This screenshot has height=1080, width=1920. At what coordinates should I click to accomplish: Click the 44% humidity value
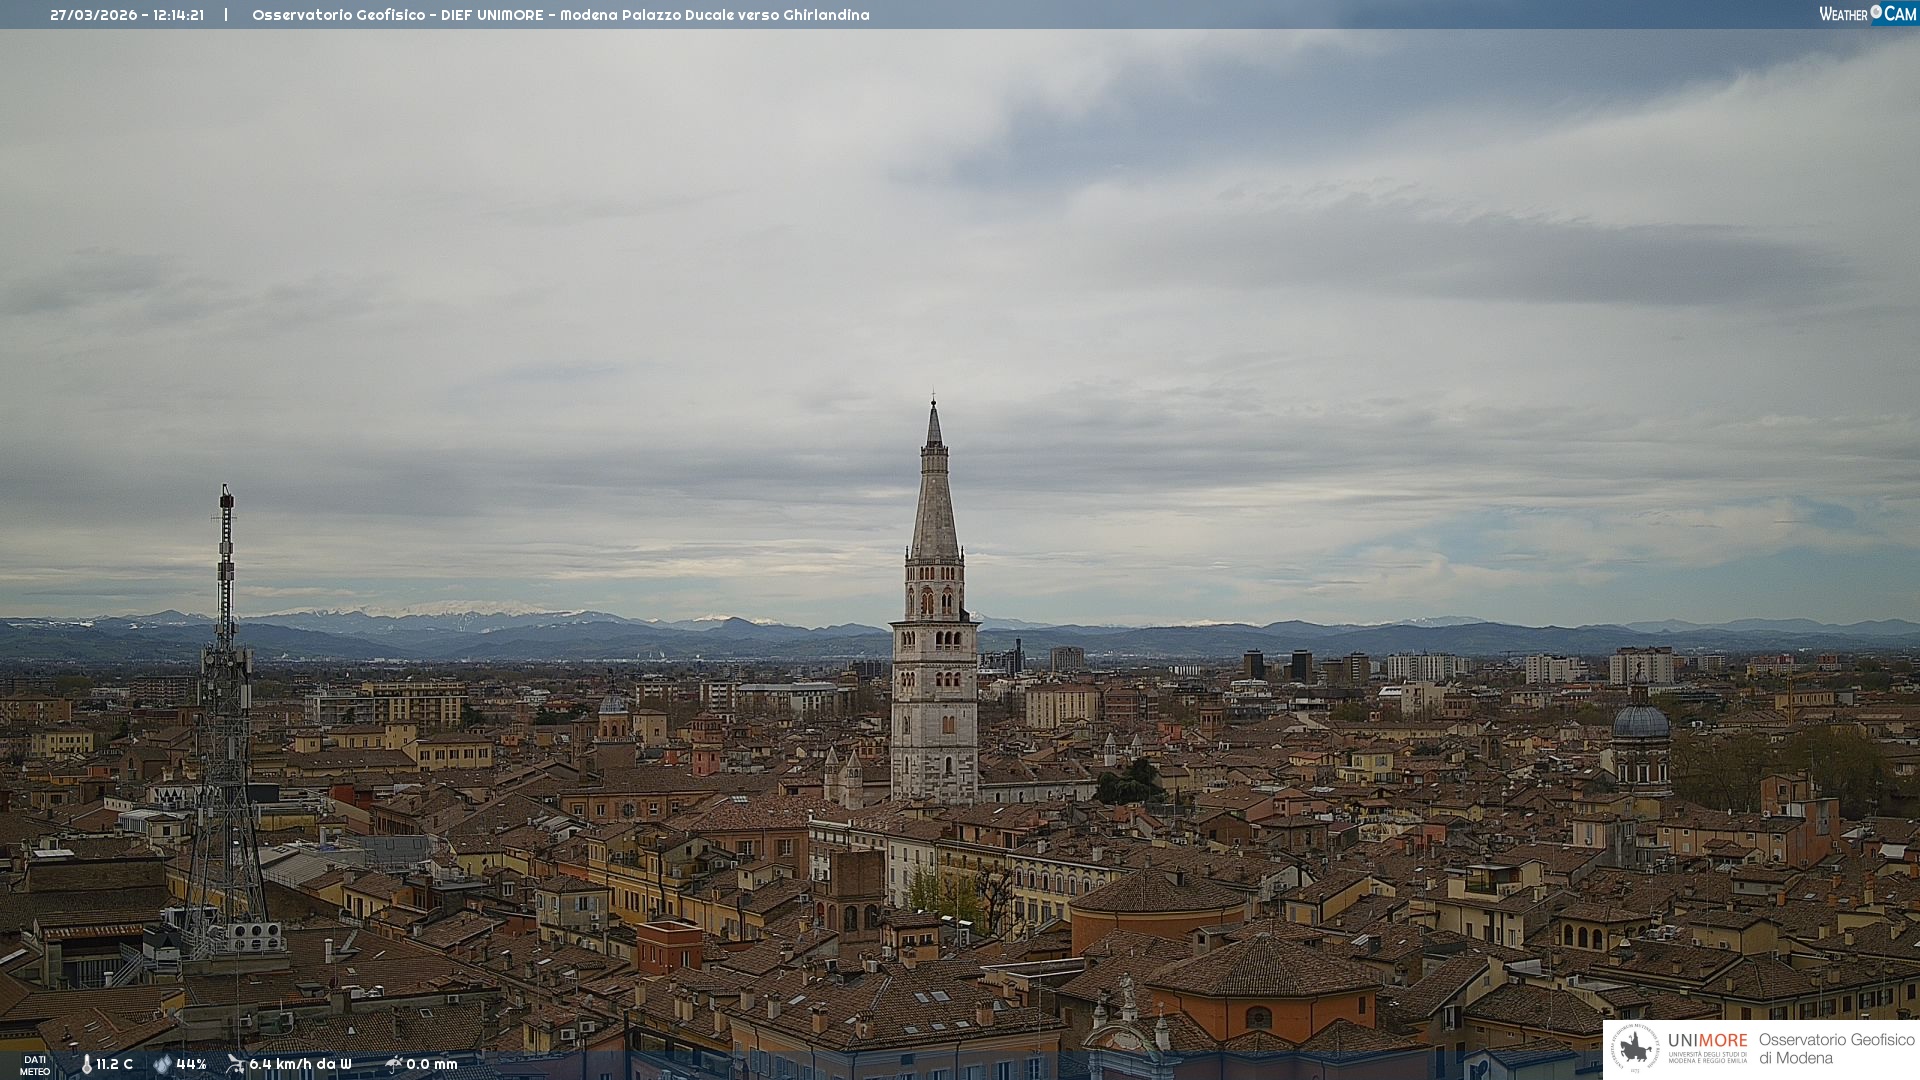tap(191, 1064)
